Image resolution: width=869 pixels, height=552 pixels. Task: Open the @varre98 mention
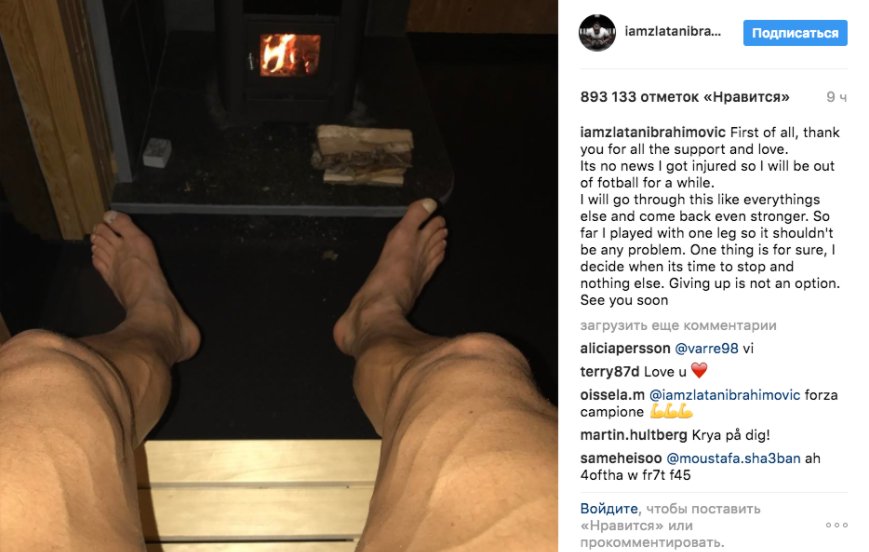click(707, 349)
